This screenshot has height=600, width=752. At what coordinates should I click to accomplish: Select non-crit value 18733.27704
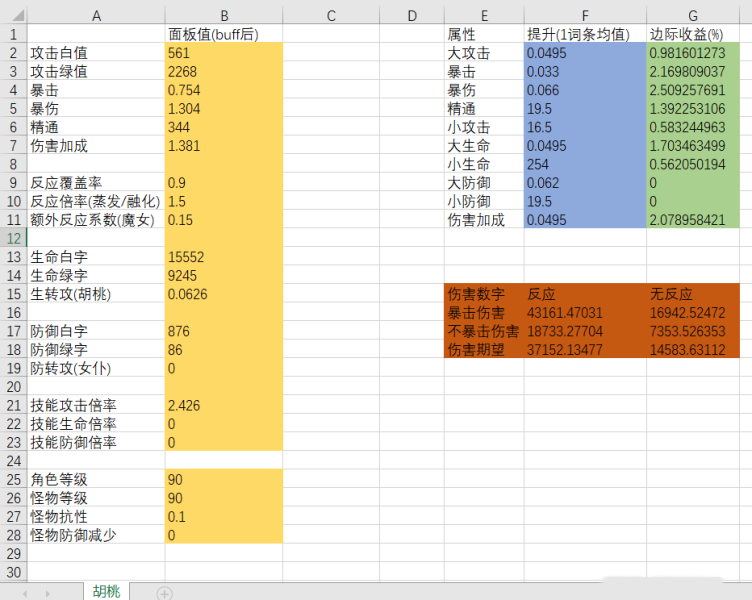pyautogui.click(x=585, y=331)
